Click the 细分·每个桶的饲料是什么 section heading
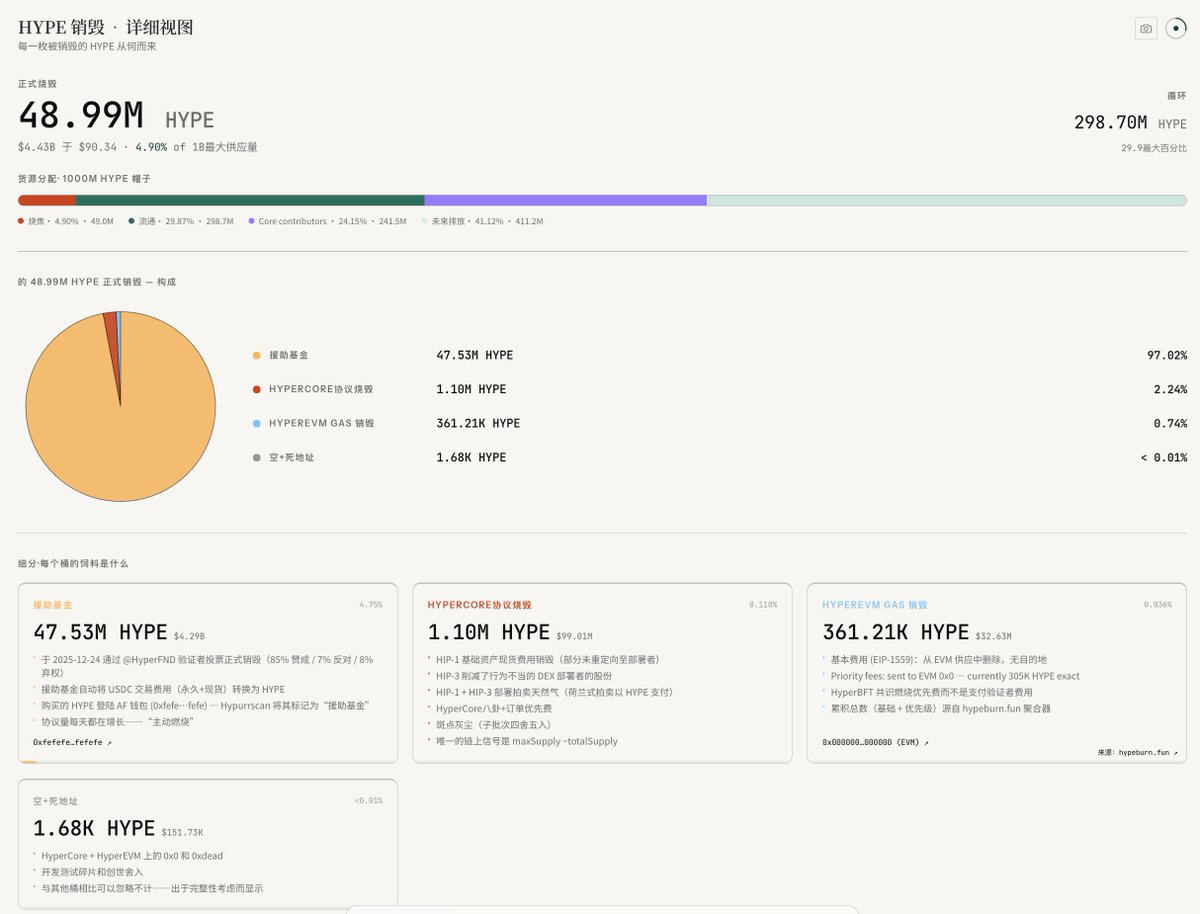 73,563
